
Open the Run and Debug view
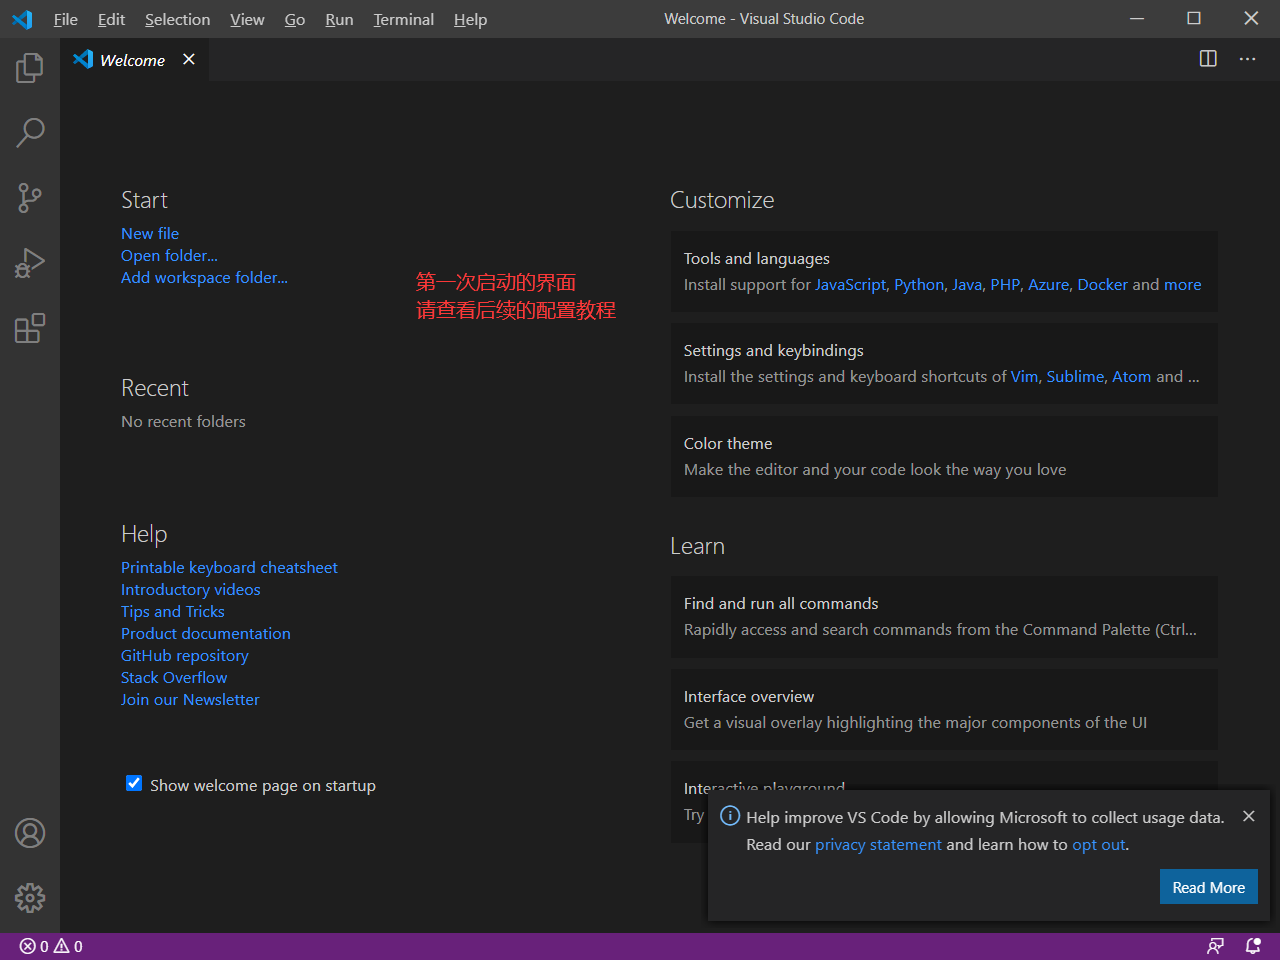(30, 263)
